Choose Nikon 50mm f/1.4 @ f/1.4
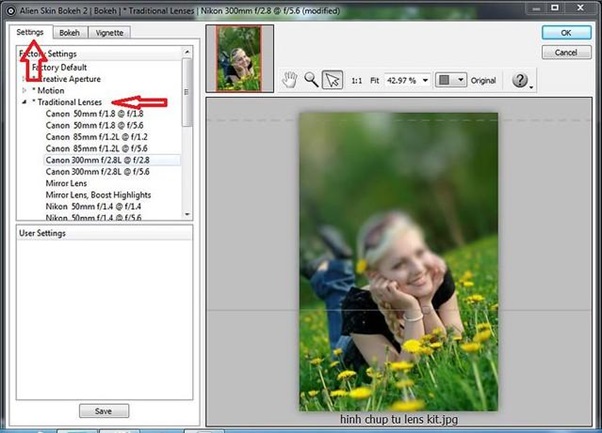 tap(93, 206)
